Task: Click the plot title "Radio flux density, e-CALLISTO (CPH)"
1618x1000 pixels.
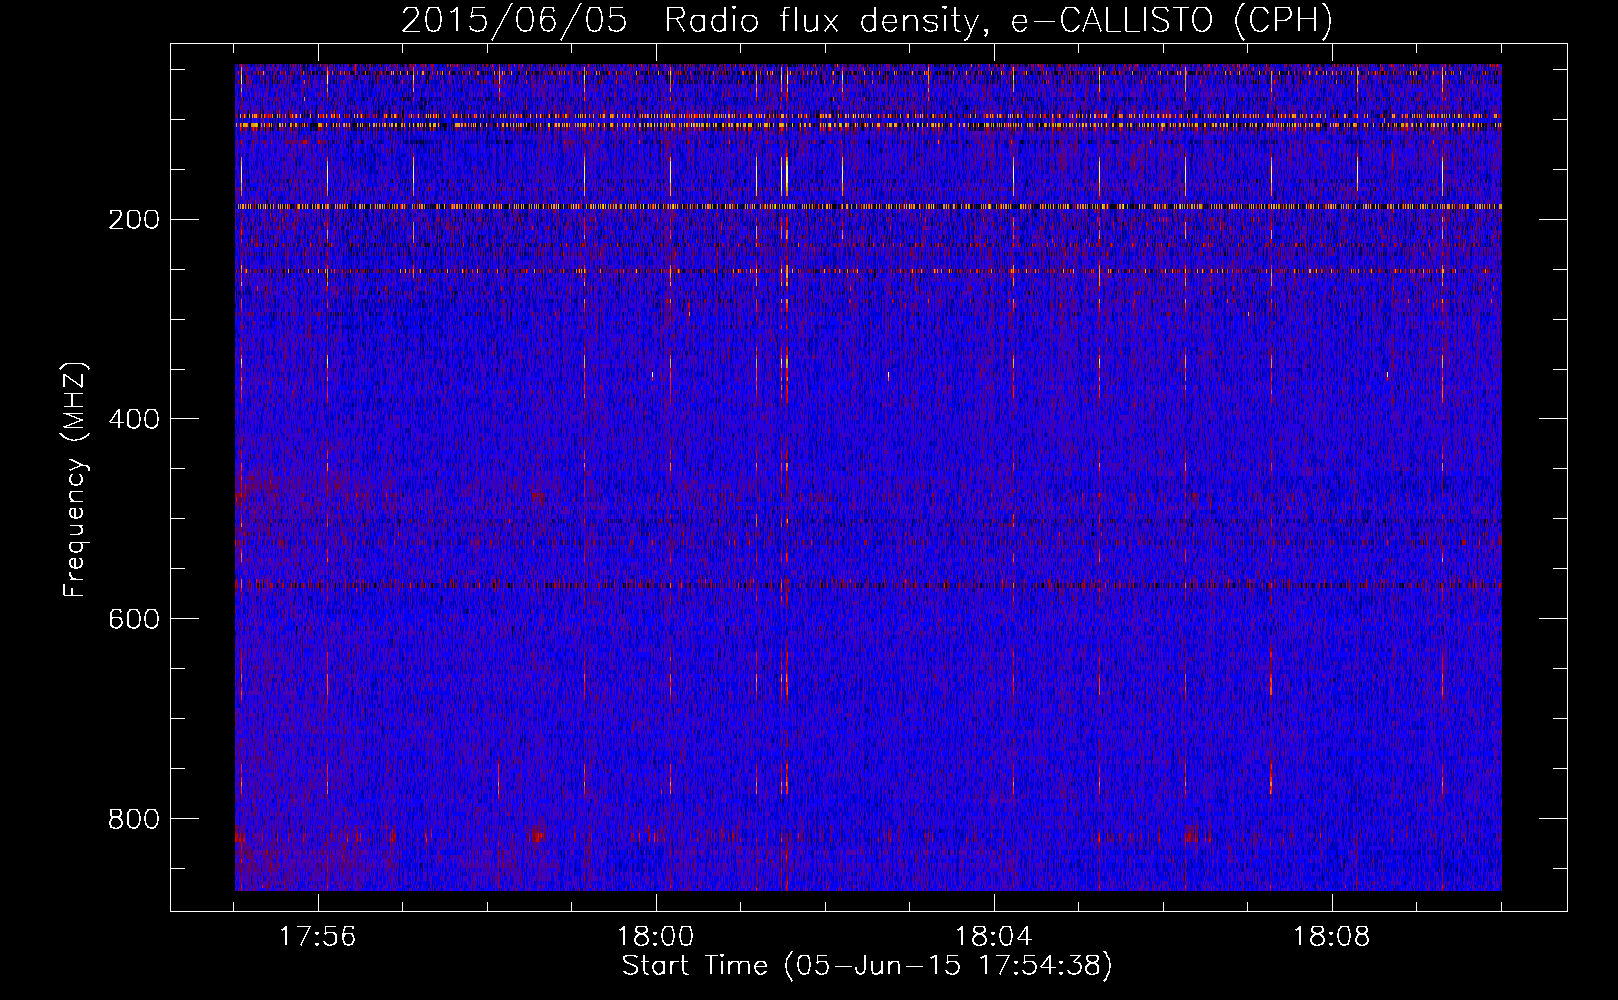Action: pyautogui.click(x=998, y=21)
